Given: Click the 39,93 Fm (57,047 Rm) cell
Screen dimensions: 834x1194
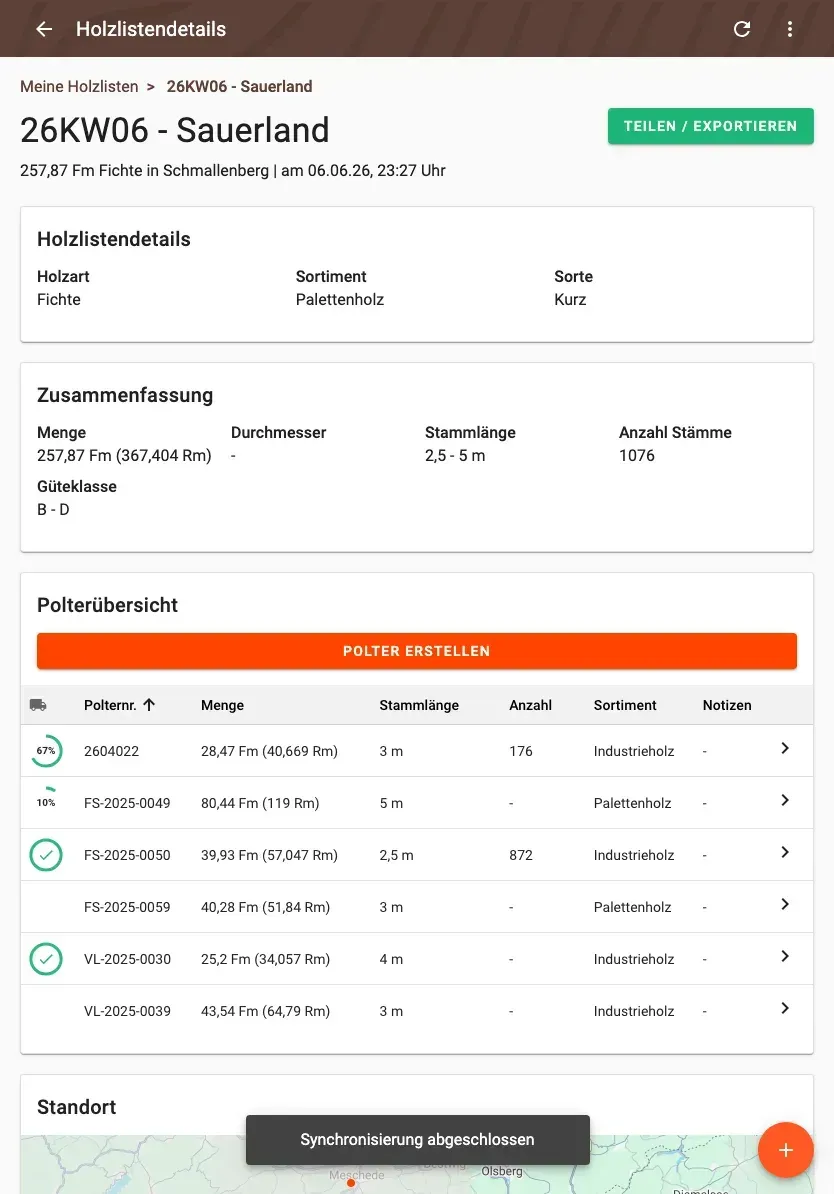Looking at the screenshot, I should click(269, 855).
